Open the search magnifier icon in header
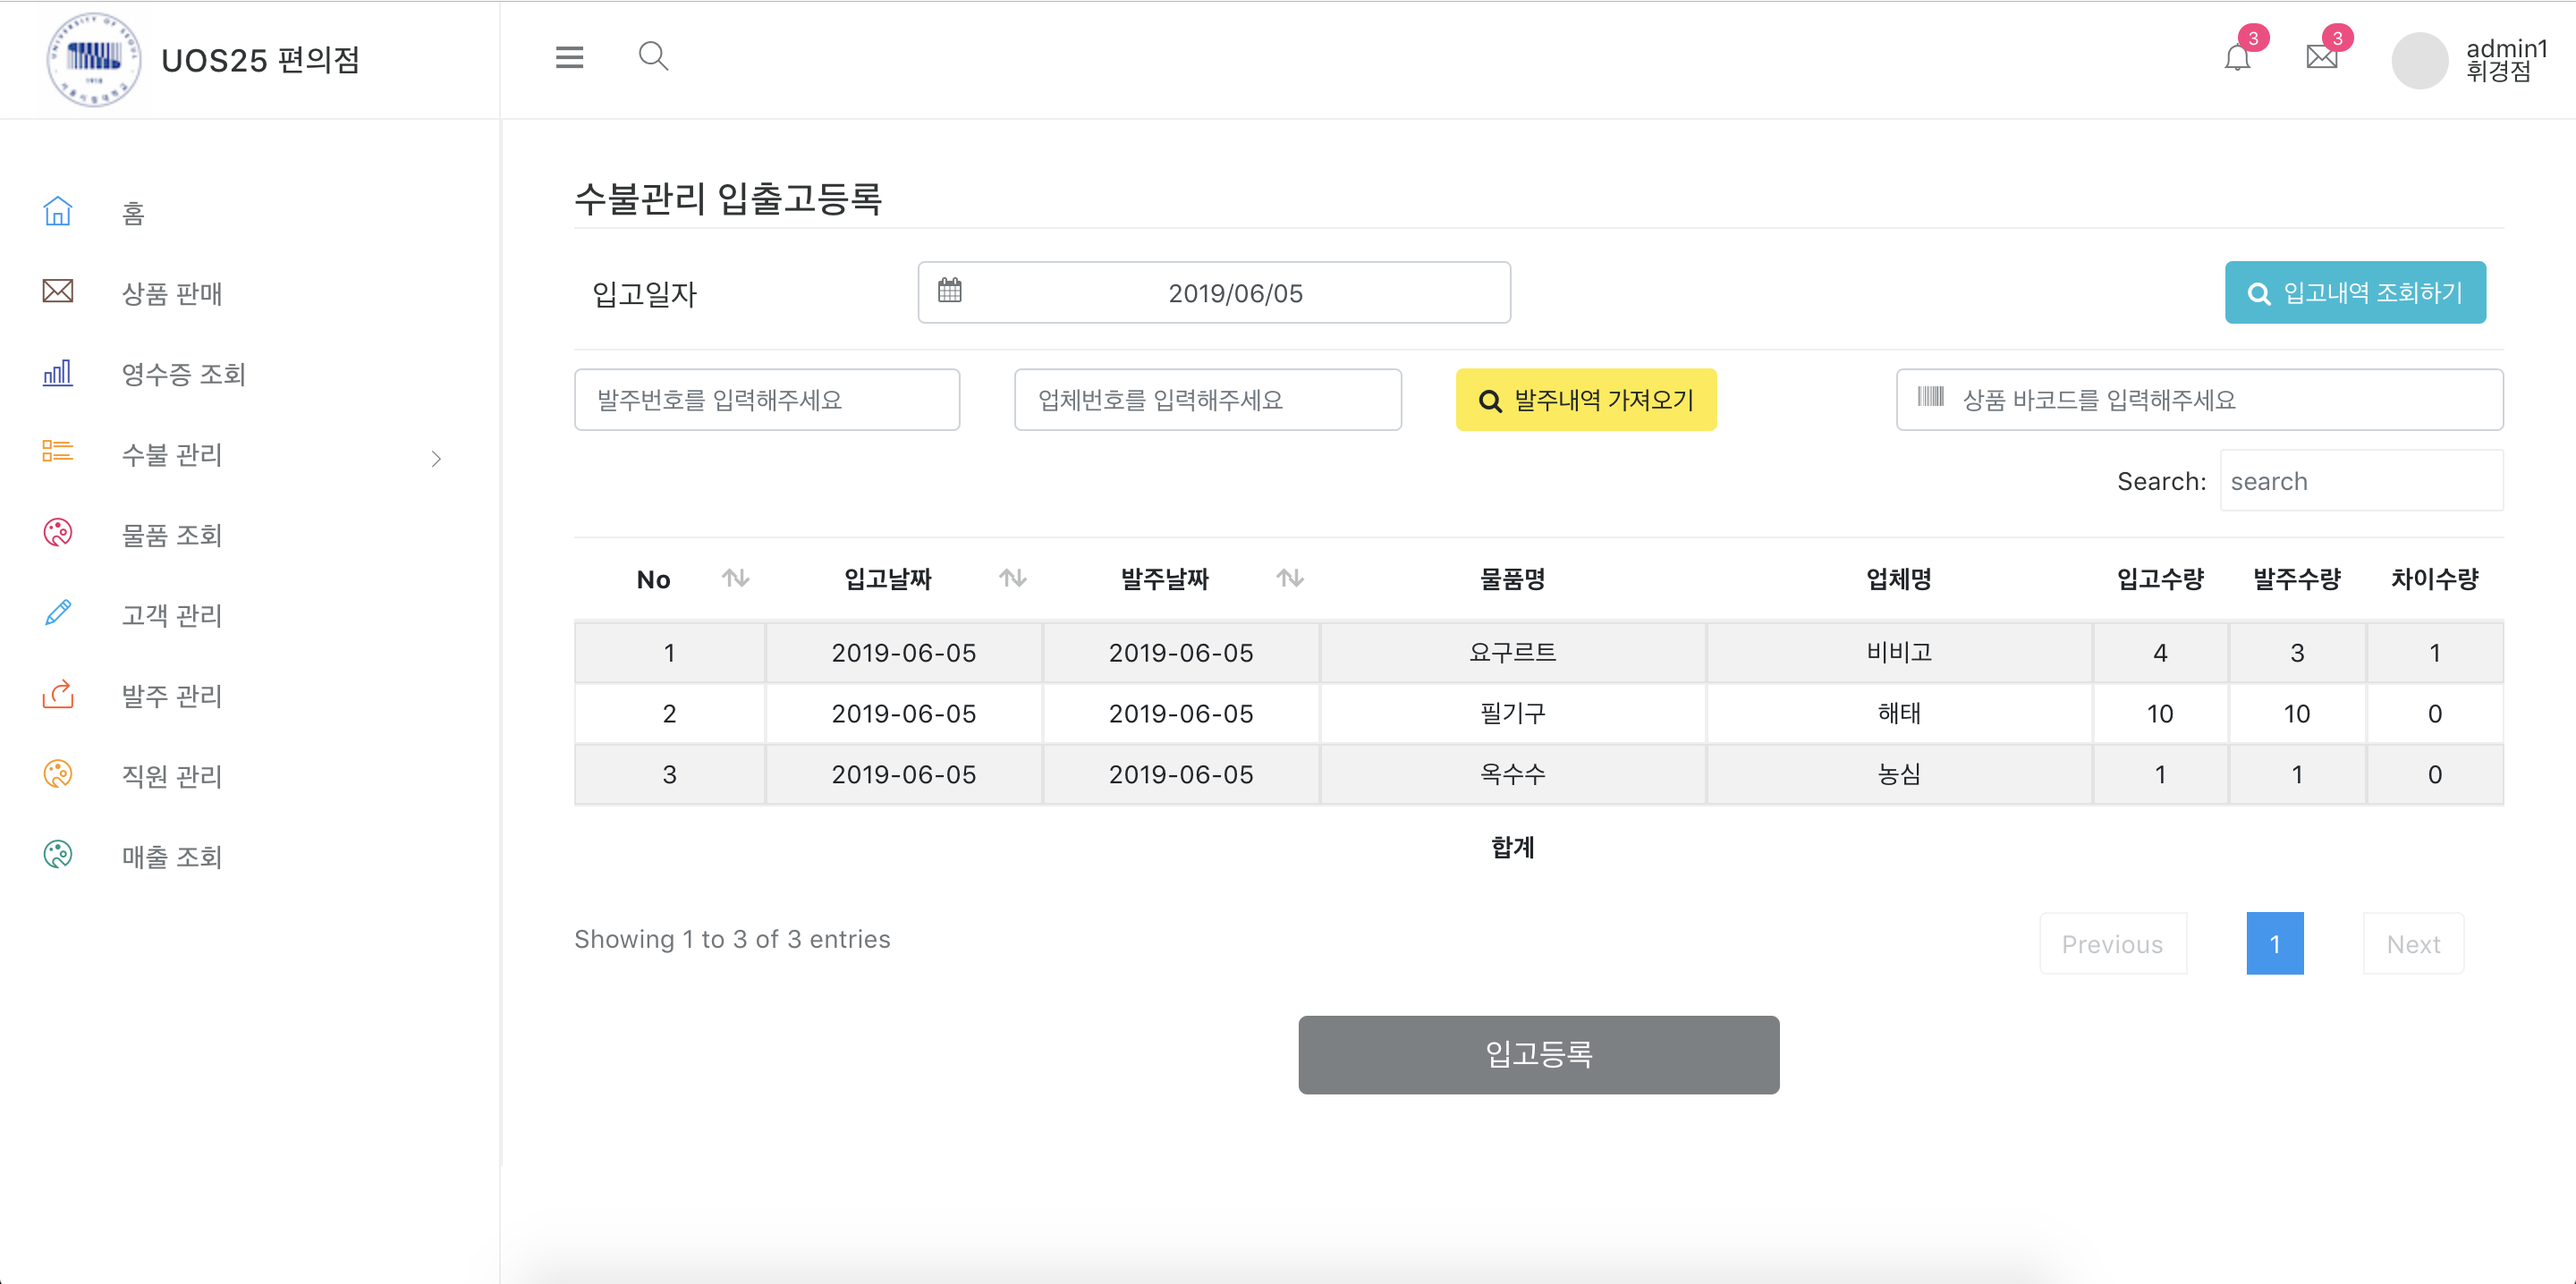Image resolution: width=2576 pixels, height=1284 pixels. point(653,56)
